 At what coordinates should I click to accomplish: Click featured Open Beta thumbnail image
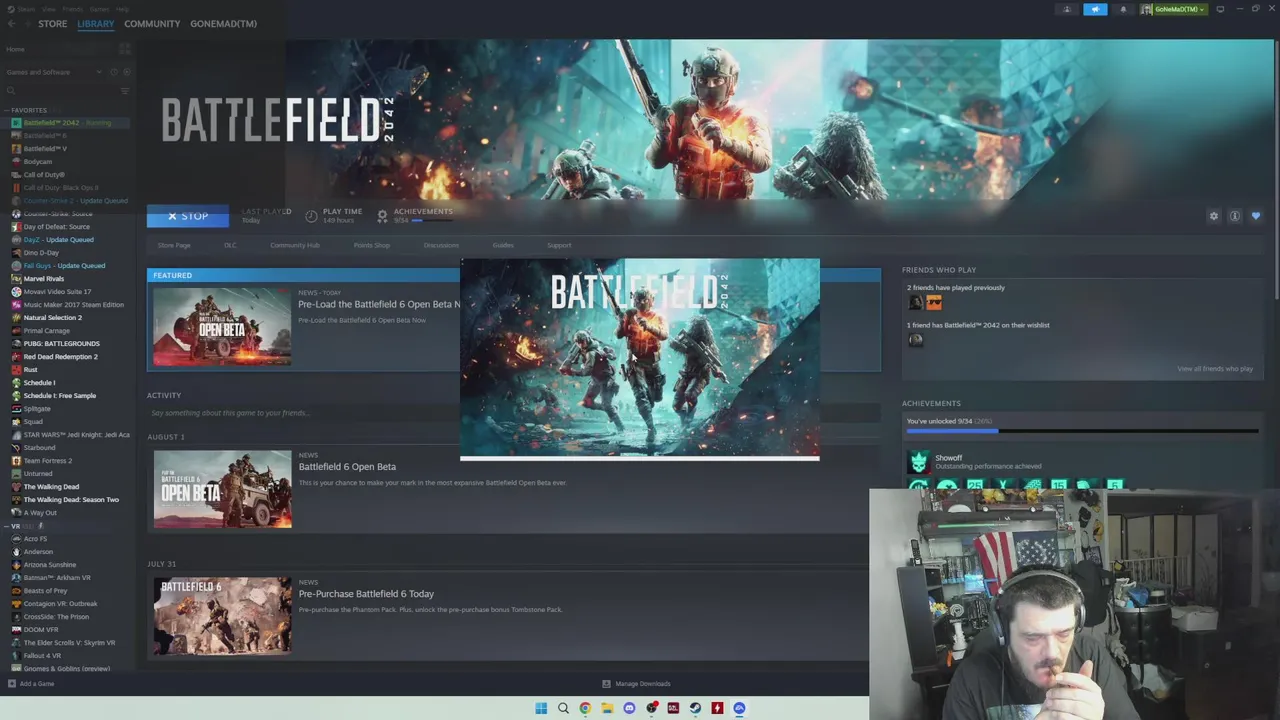tap(222, 327)
